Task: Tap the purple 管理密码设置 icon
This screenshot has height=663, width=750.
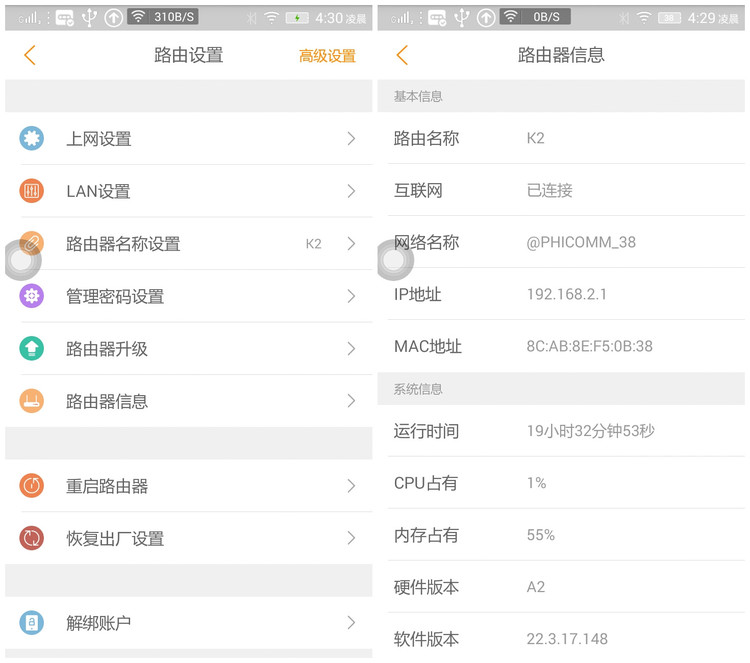Action: point(32,296)
